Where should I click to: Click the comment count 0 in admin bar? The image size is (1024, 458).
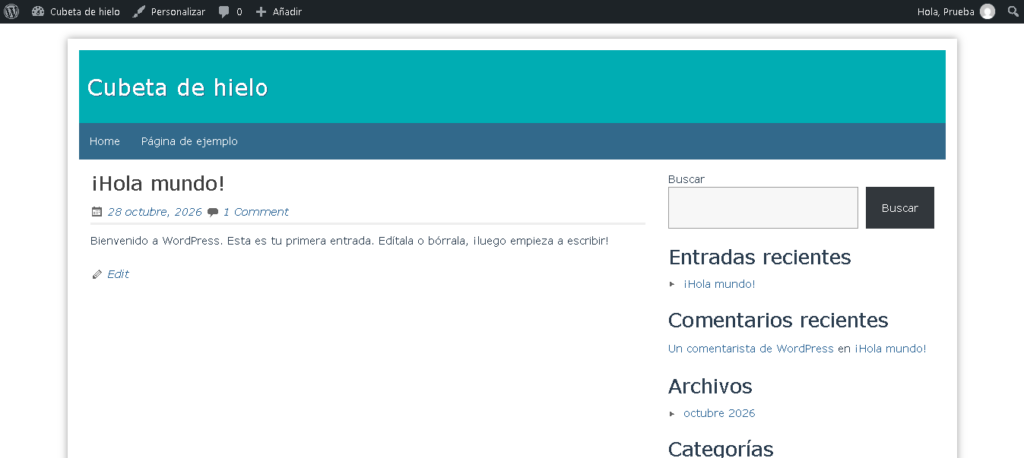click(239, 12)
